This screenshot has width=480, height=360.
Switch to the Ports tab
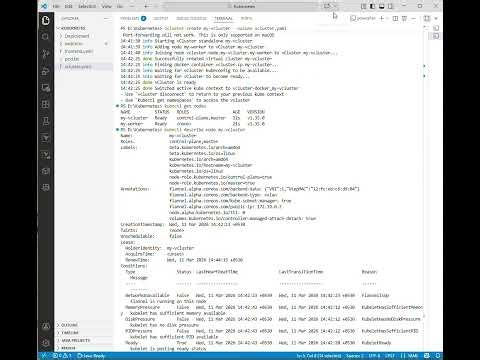tap(246, 18)
